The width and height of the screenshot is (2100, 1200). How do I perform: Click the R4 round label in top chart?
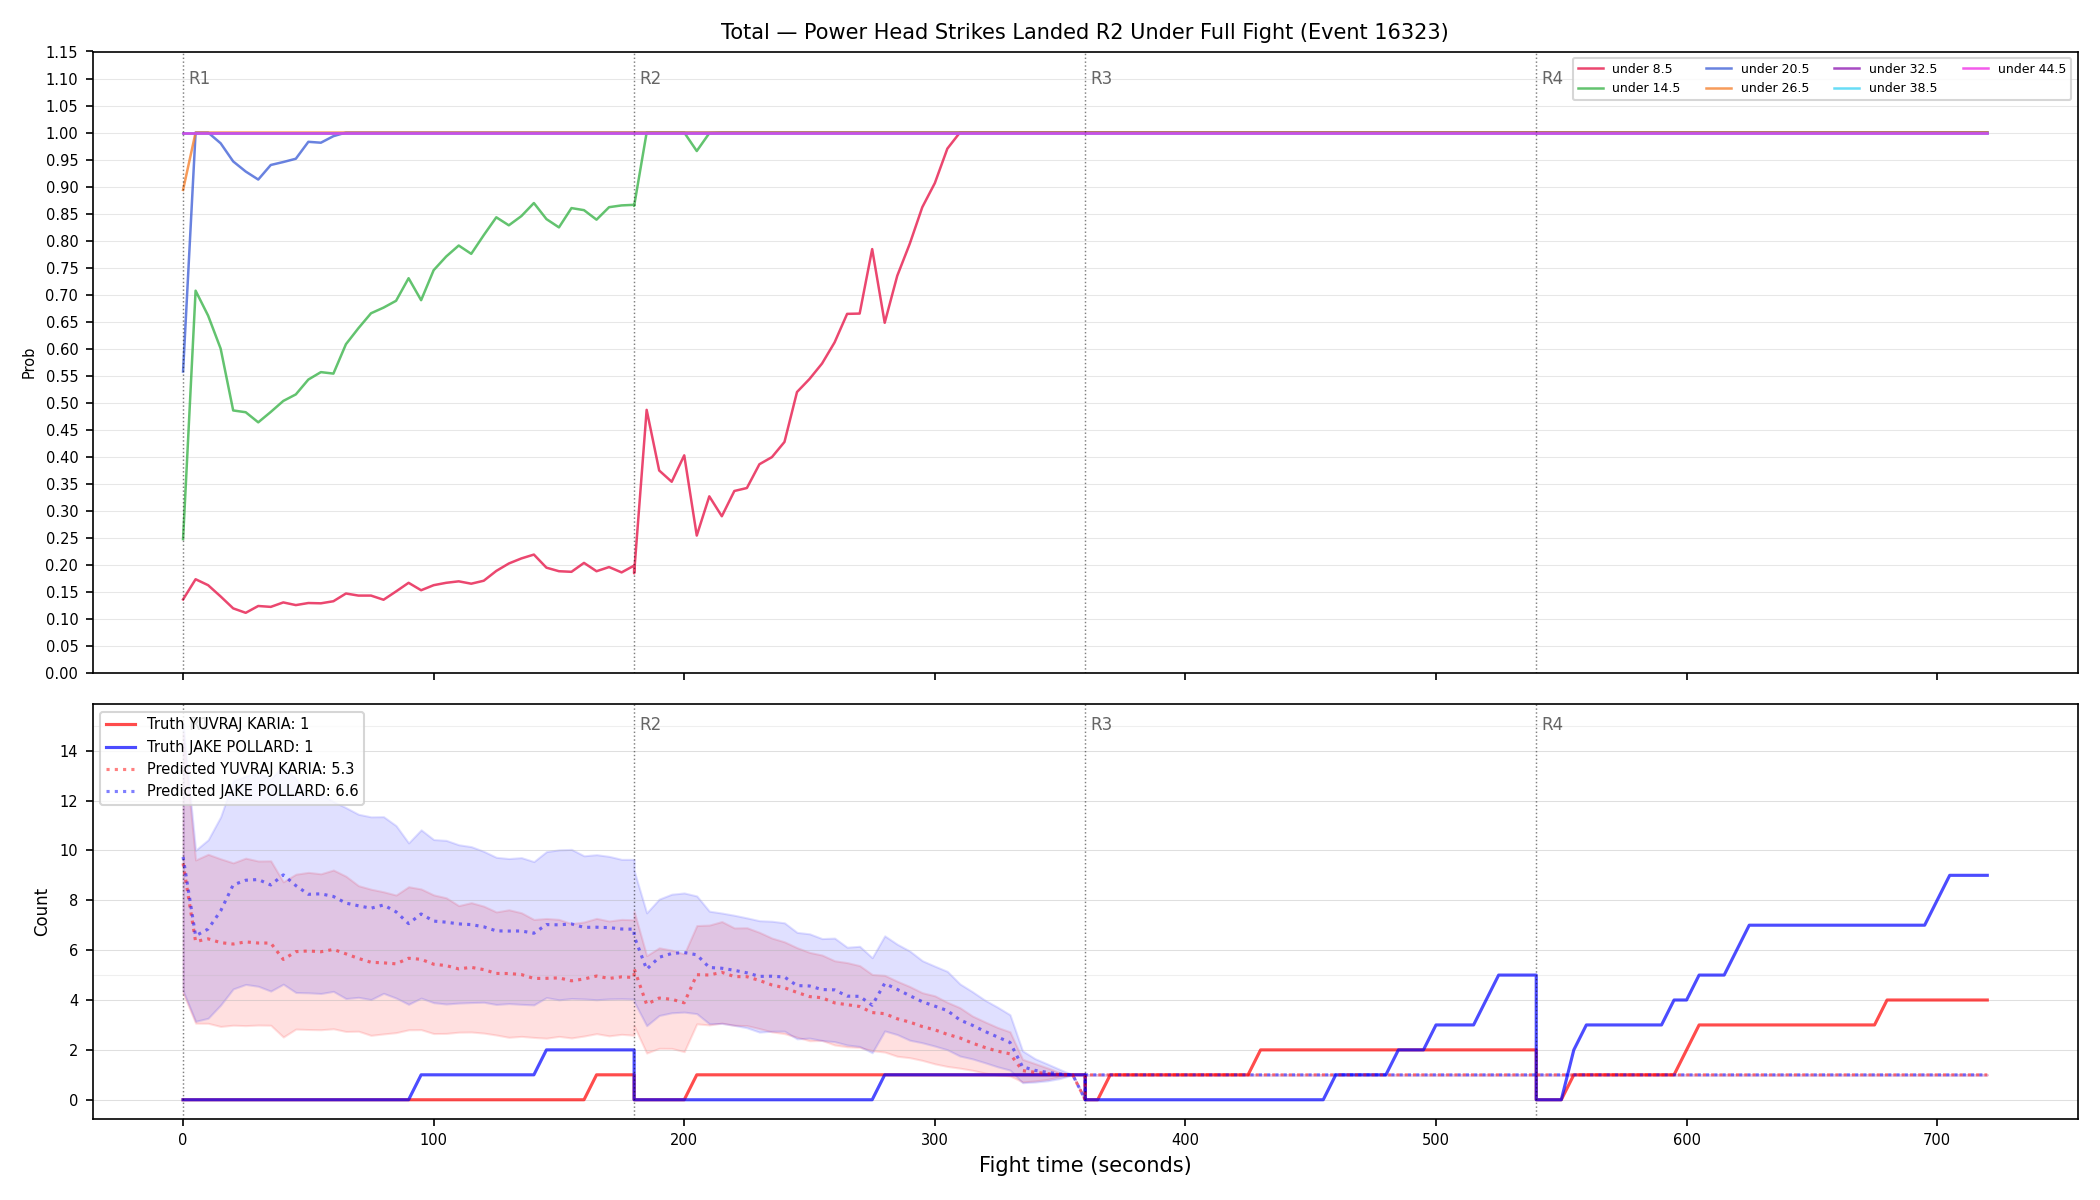tap(1552, 78)
